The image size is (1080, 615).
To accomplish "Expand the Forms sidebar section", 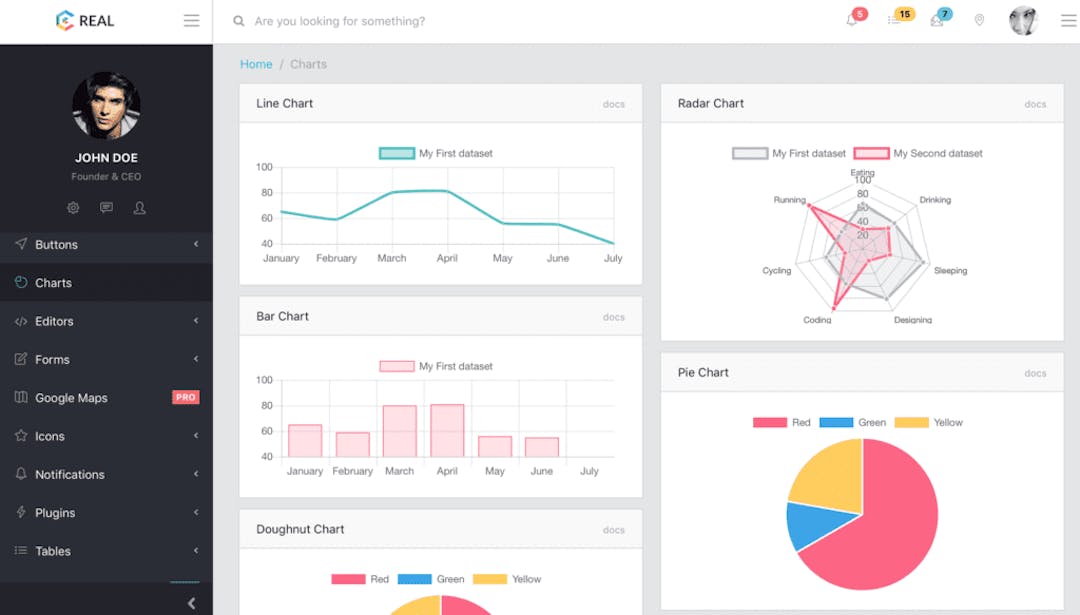I will (x=54, y=359).
